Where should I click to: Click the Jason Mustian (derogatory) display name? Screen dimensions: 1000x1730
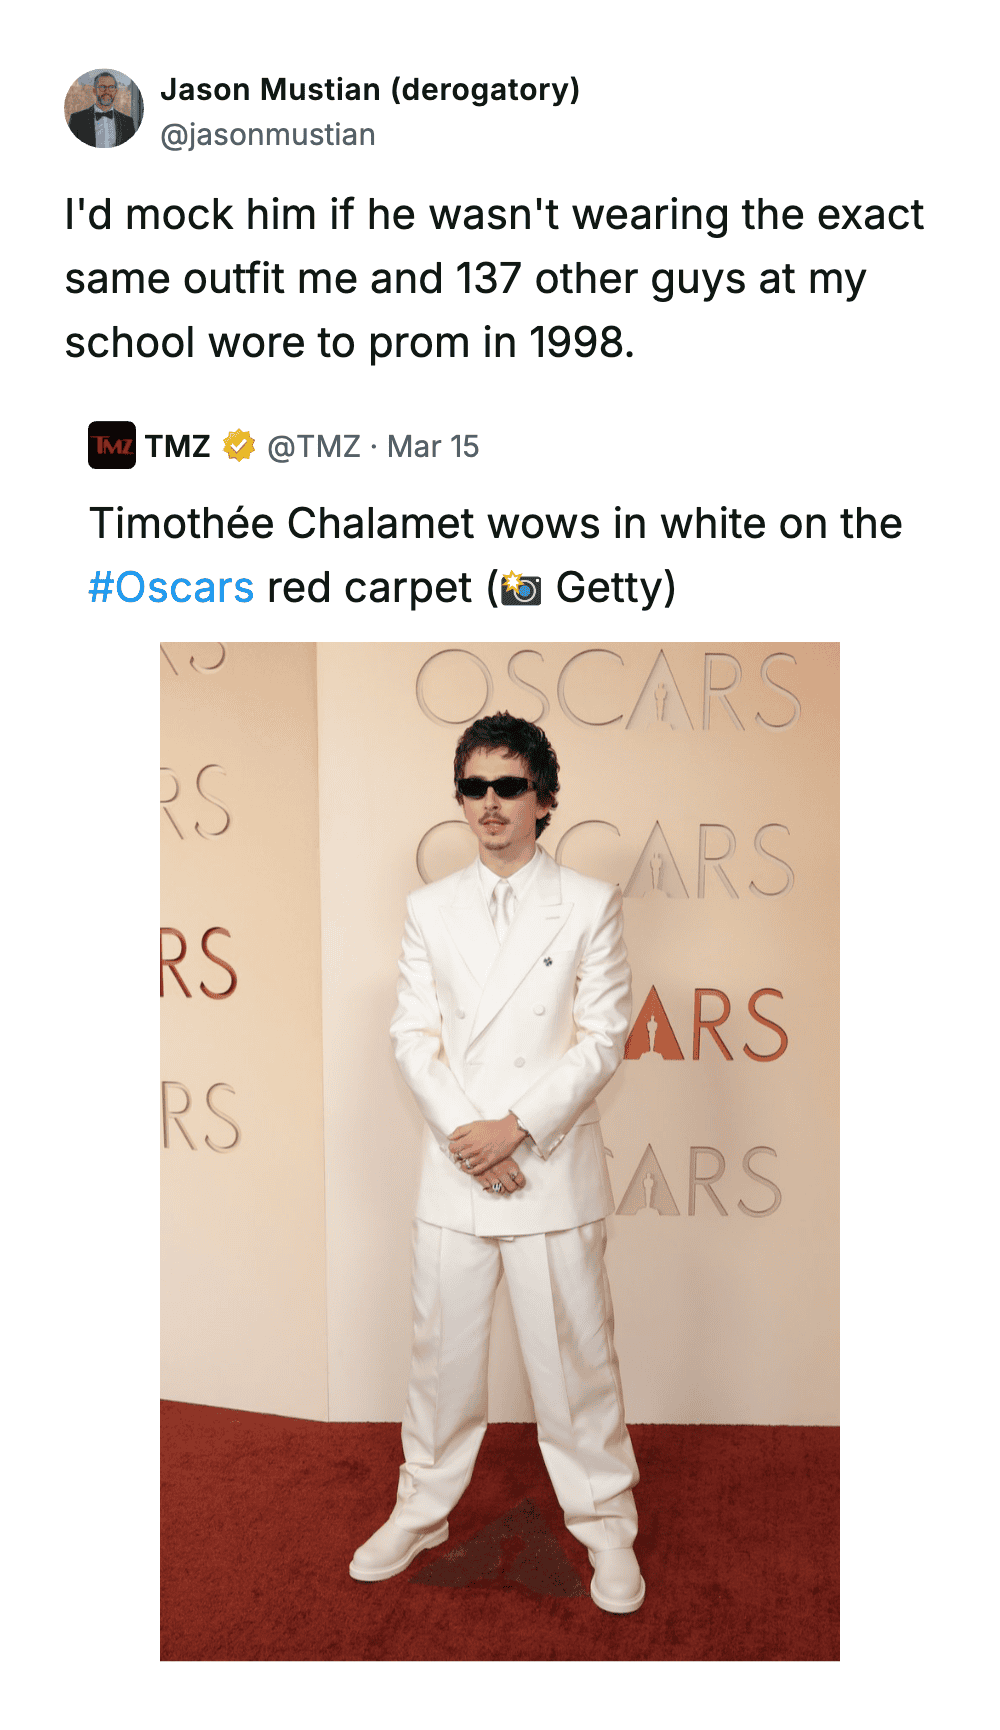point(370,90)
